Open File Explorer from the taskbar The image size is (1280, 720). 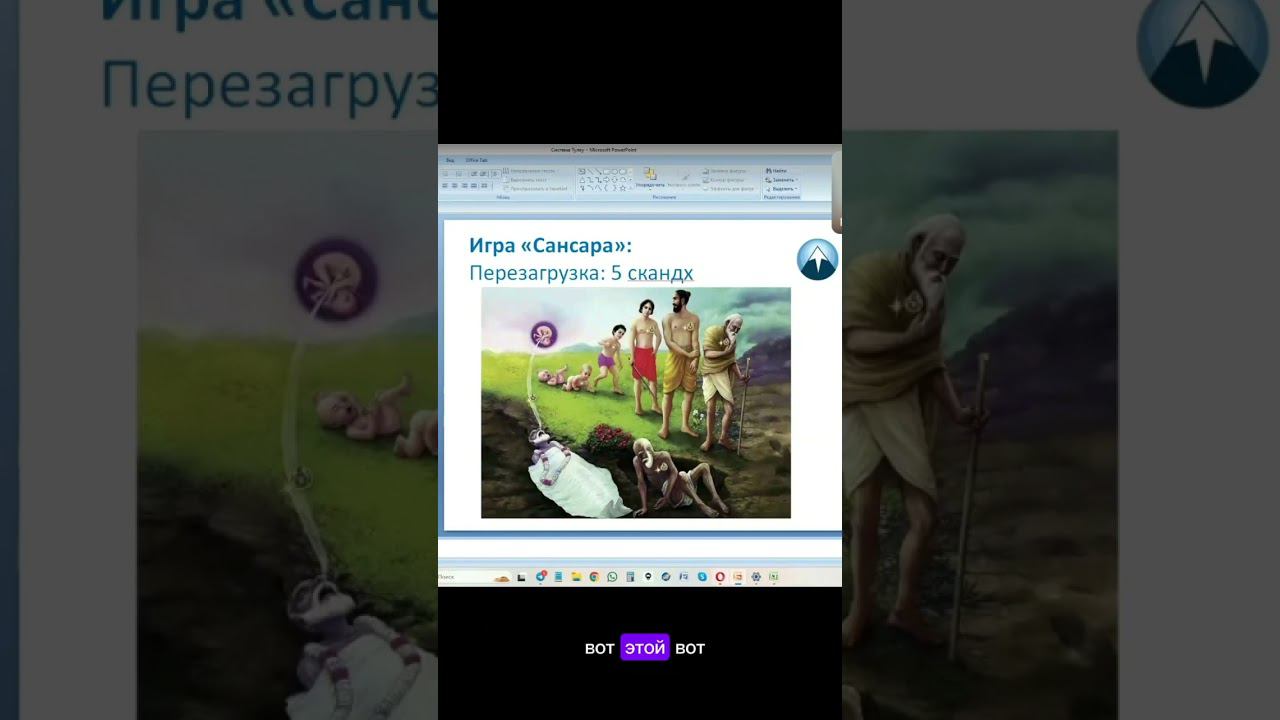576,577
